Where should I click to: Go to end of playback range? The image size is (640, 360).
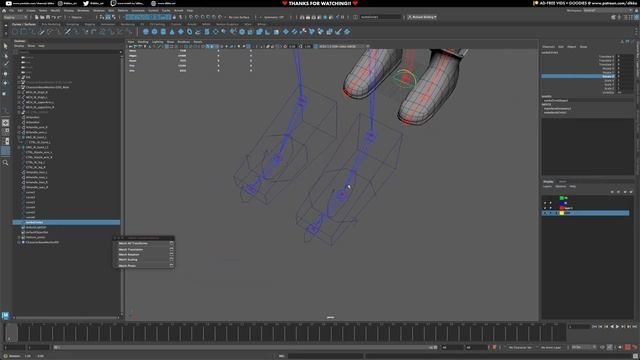coord(634,327)
